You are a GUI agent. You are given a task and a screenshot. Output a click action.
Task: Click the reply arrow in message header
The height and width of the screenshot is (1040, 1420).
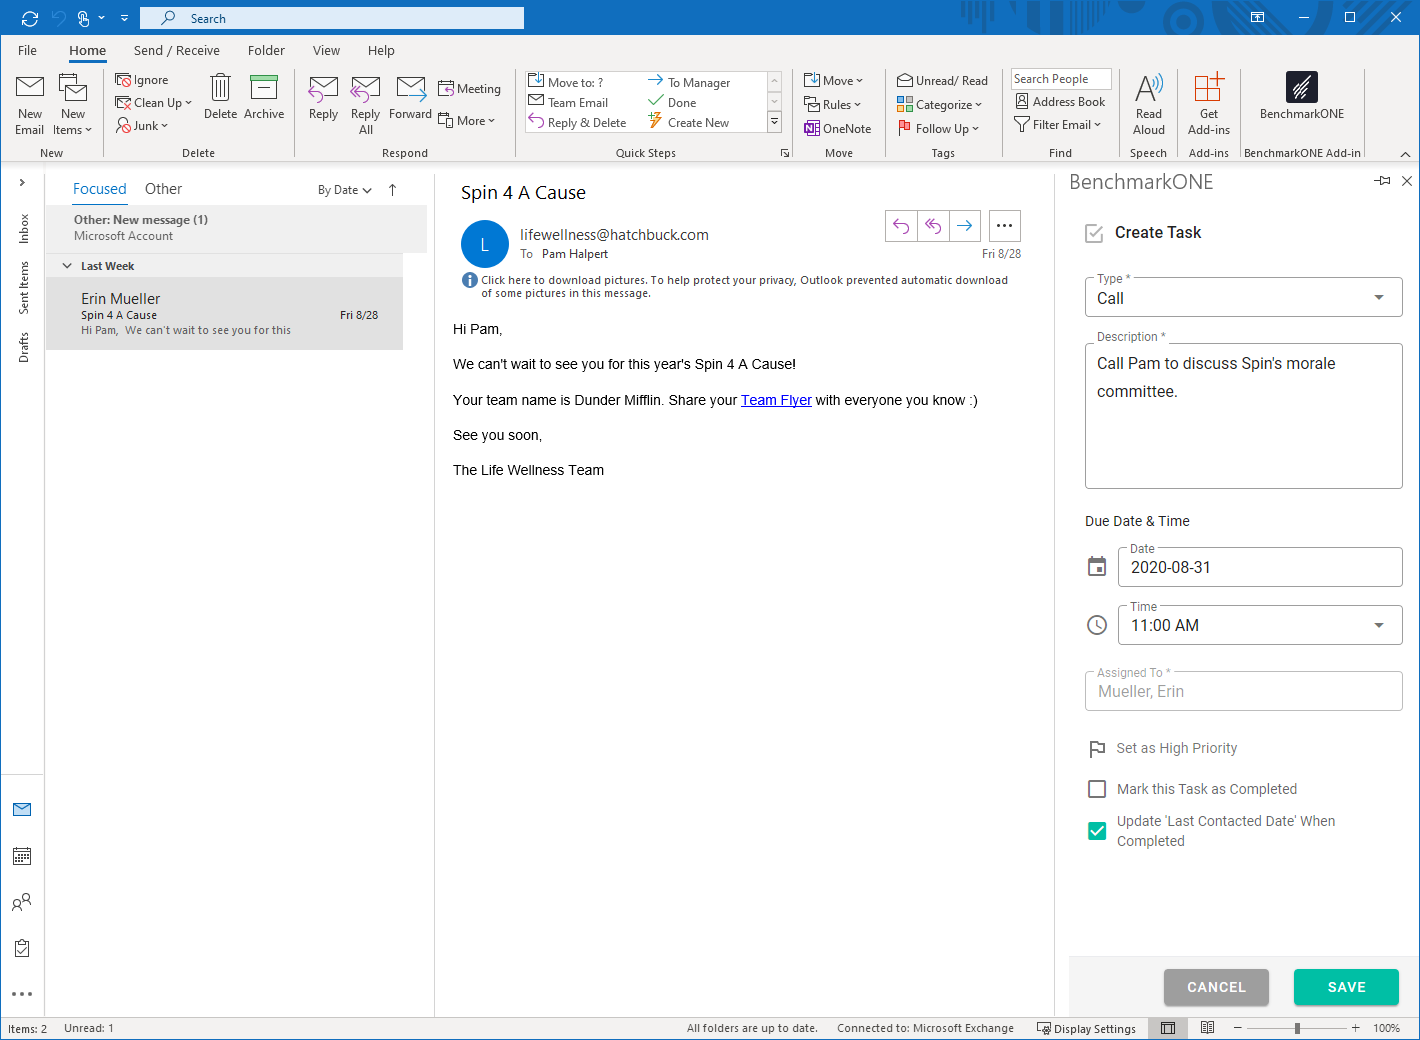tap(901, 226)
